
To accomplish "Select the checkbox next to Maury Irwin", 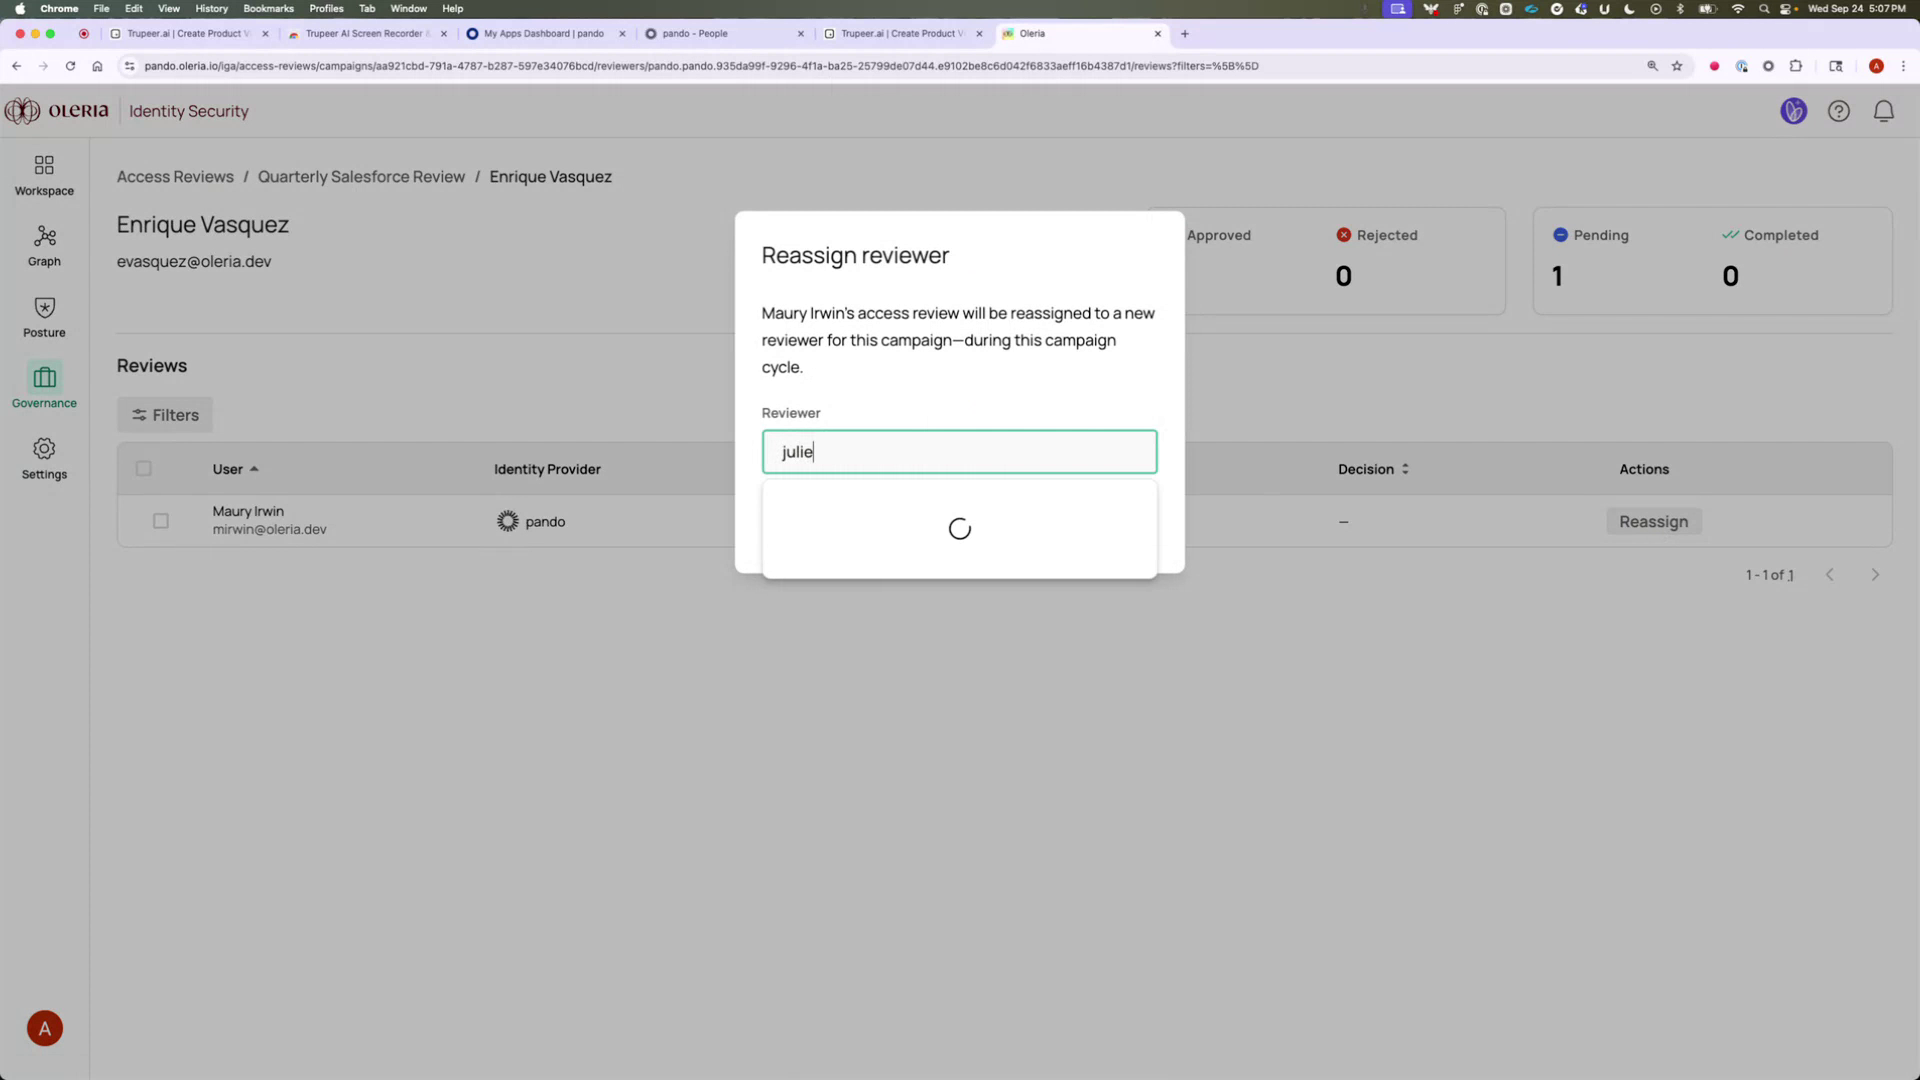I will pos(161,521).
